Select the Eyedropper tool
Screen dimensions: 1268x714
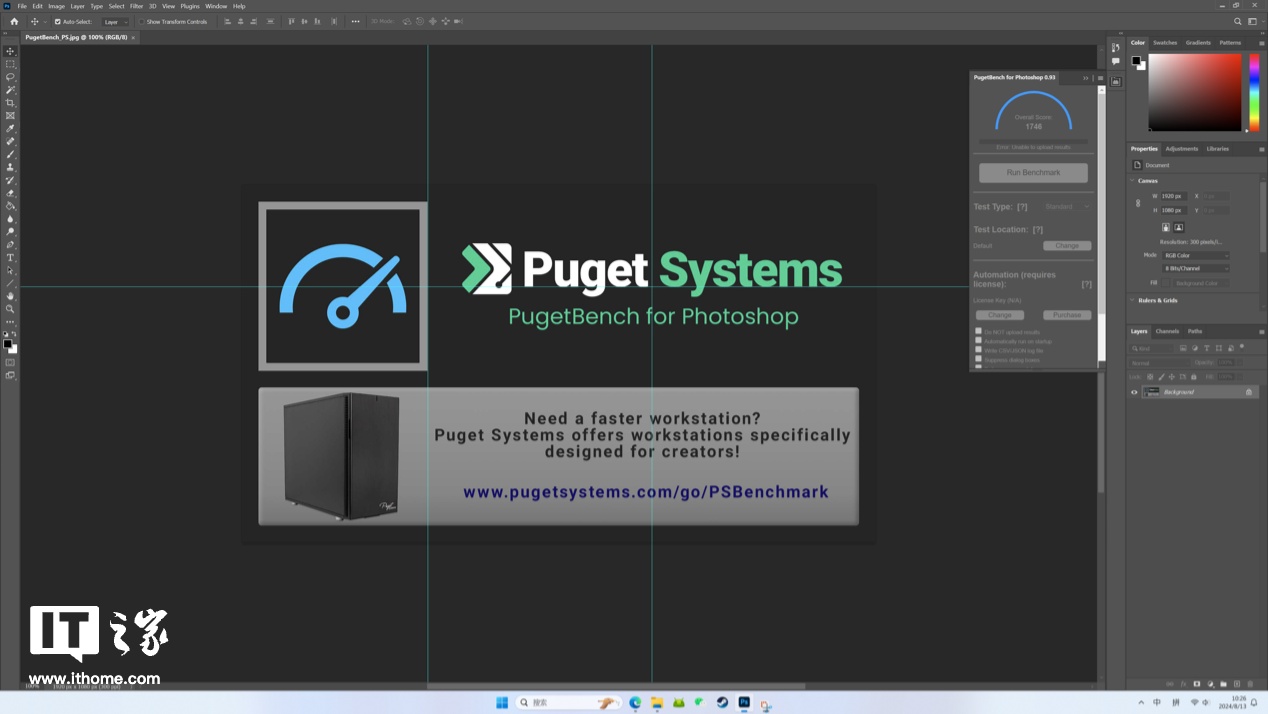tap(11, 129)
